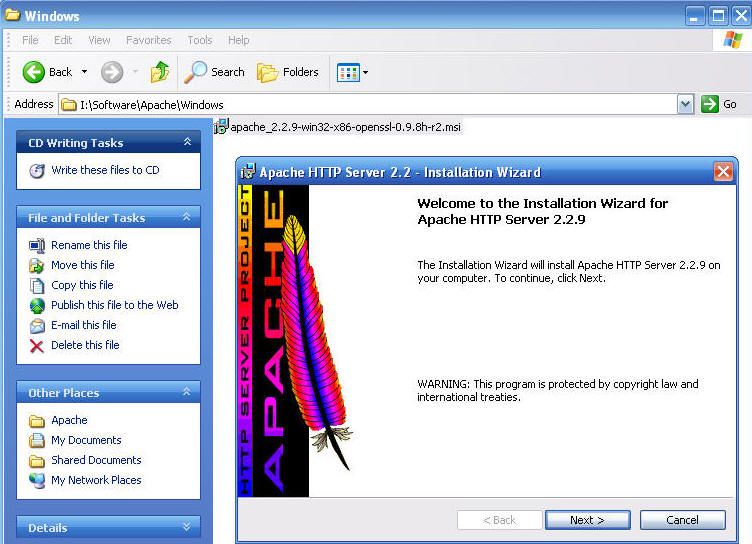Click the green Go arrow icon

pyautogui.click(x=710, y=104)
